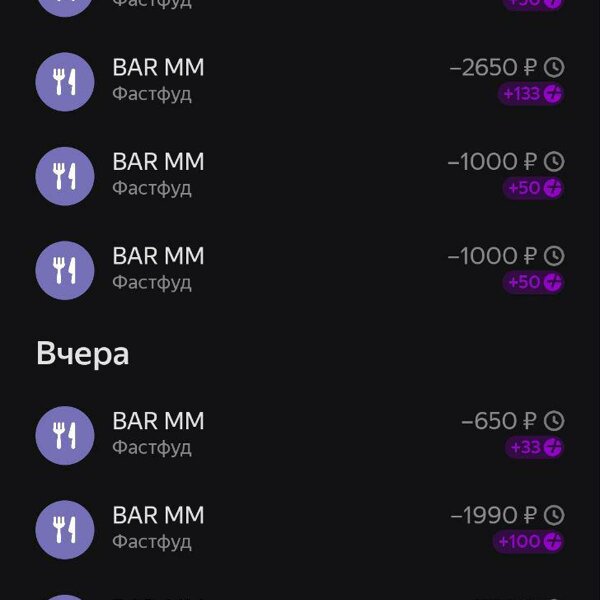The image size is (600, 600).
Task: Tap the Вчера section header
Action: [x=83, y=354]
